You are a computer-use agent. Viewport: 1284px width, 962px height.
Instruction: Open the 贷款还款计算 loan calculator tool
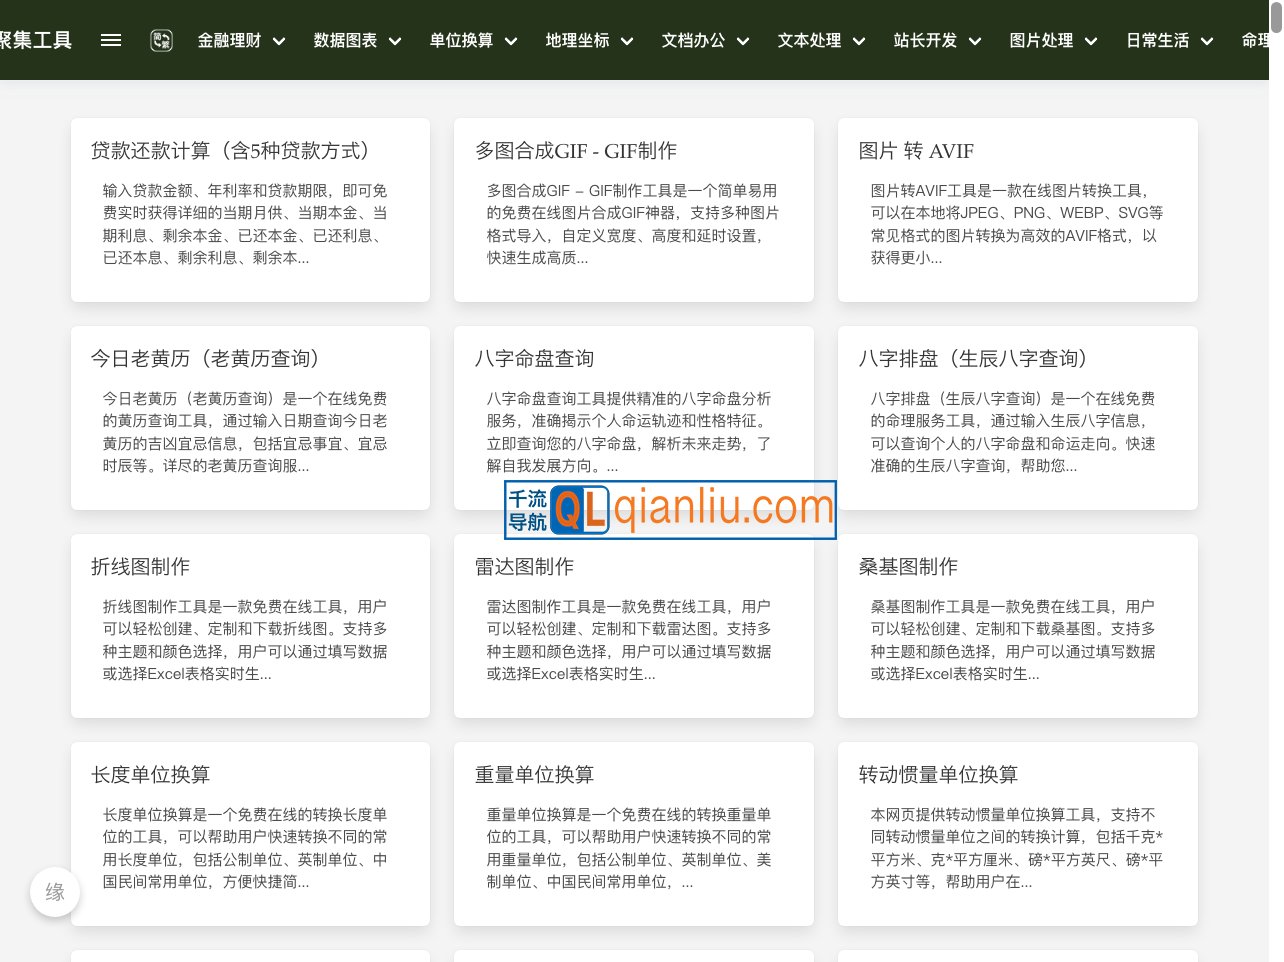(249, 209)
